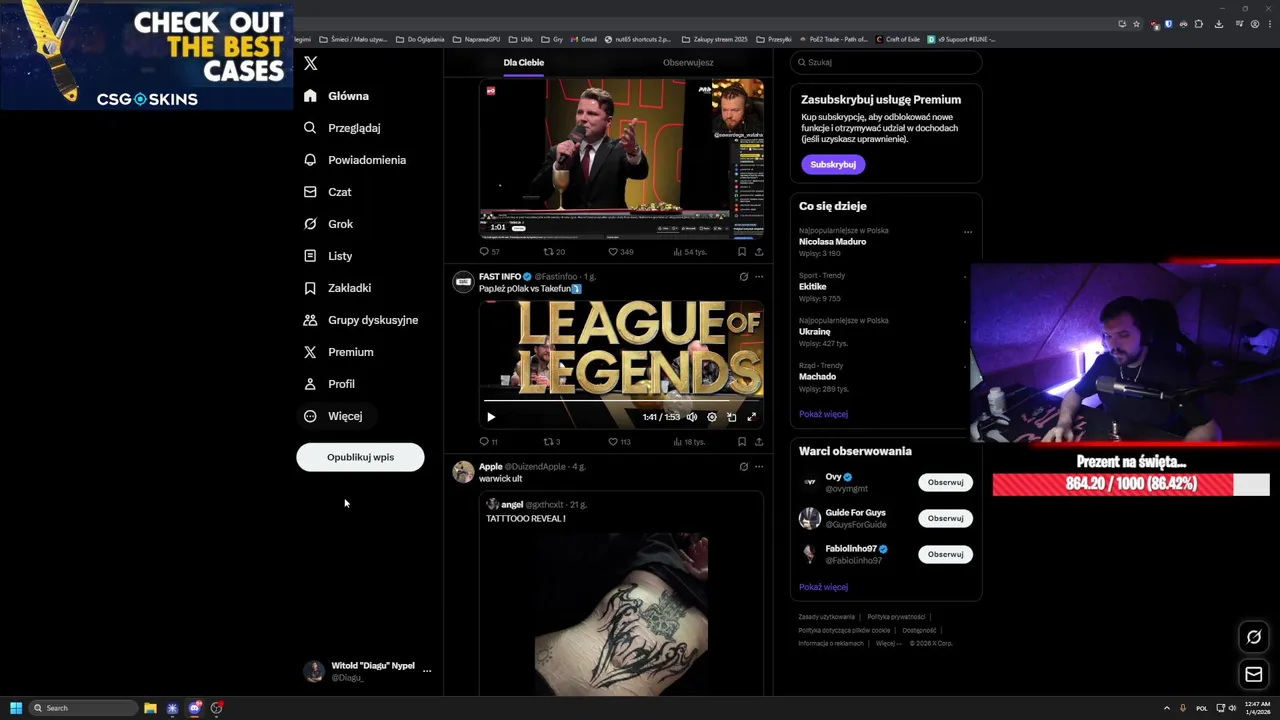The height and width of the screenshot is (720, 1280).
Task: Open video settings gear on FAST INFO video
Action: (x=711, y=417)
